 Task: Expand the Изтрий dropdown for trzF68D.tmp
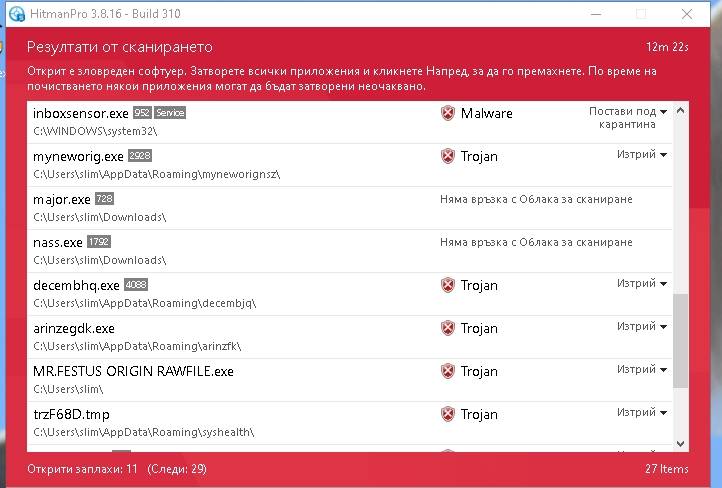tap(642, 412)
